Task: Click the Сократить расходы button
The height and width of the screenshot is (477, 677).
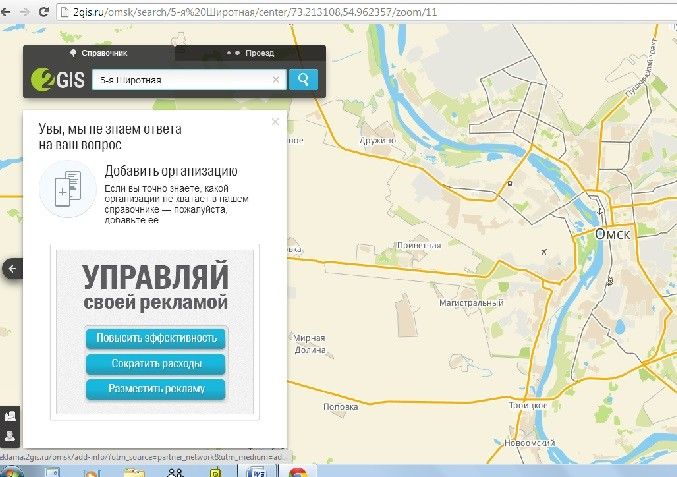Action: (155, 363)
